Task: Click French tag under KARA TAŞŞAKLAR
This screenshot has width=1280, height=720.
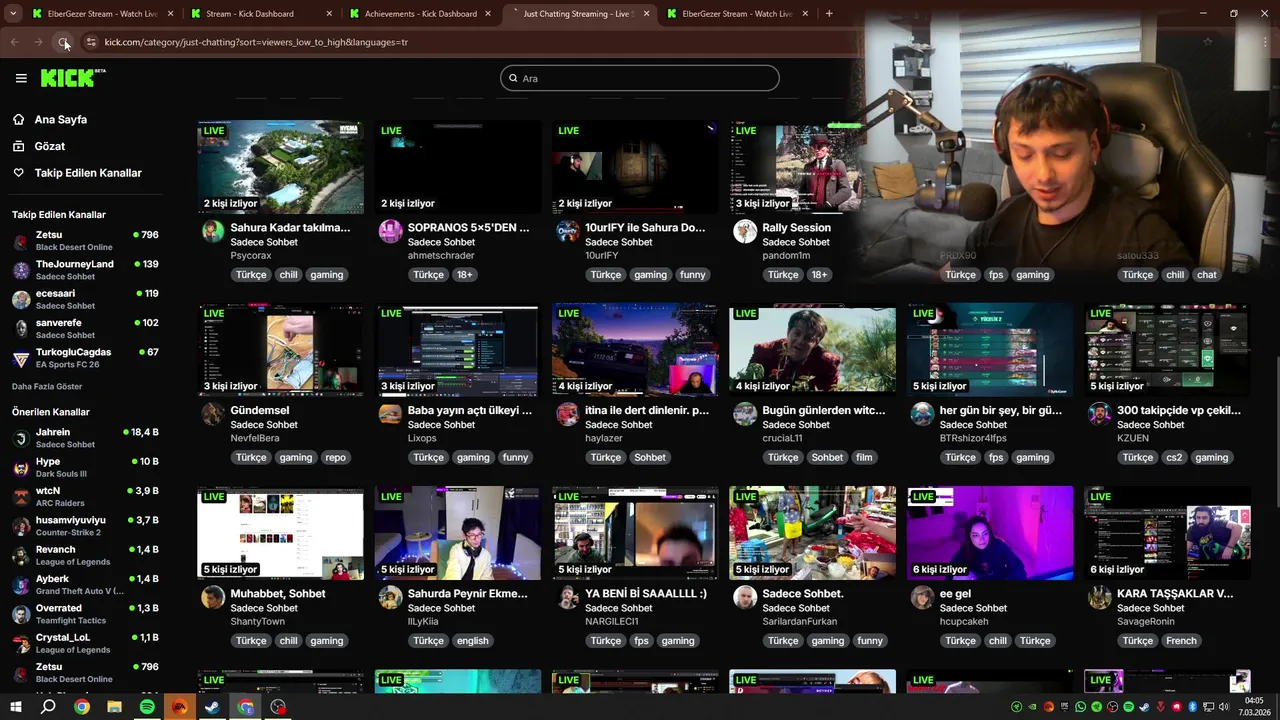Action: pyautogui.click(x=1181, y=641)
